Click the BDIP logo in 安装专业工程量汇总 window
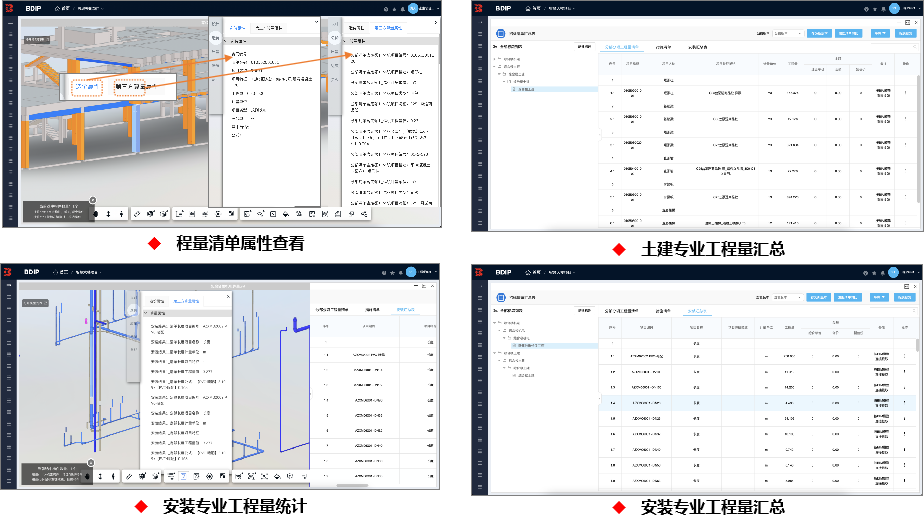The width and height of the screenshot is (924, 521). tap(480, 271)
